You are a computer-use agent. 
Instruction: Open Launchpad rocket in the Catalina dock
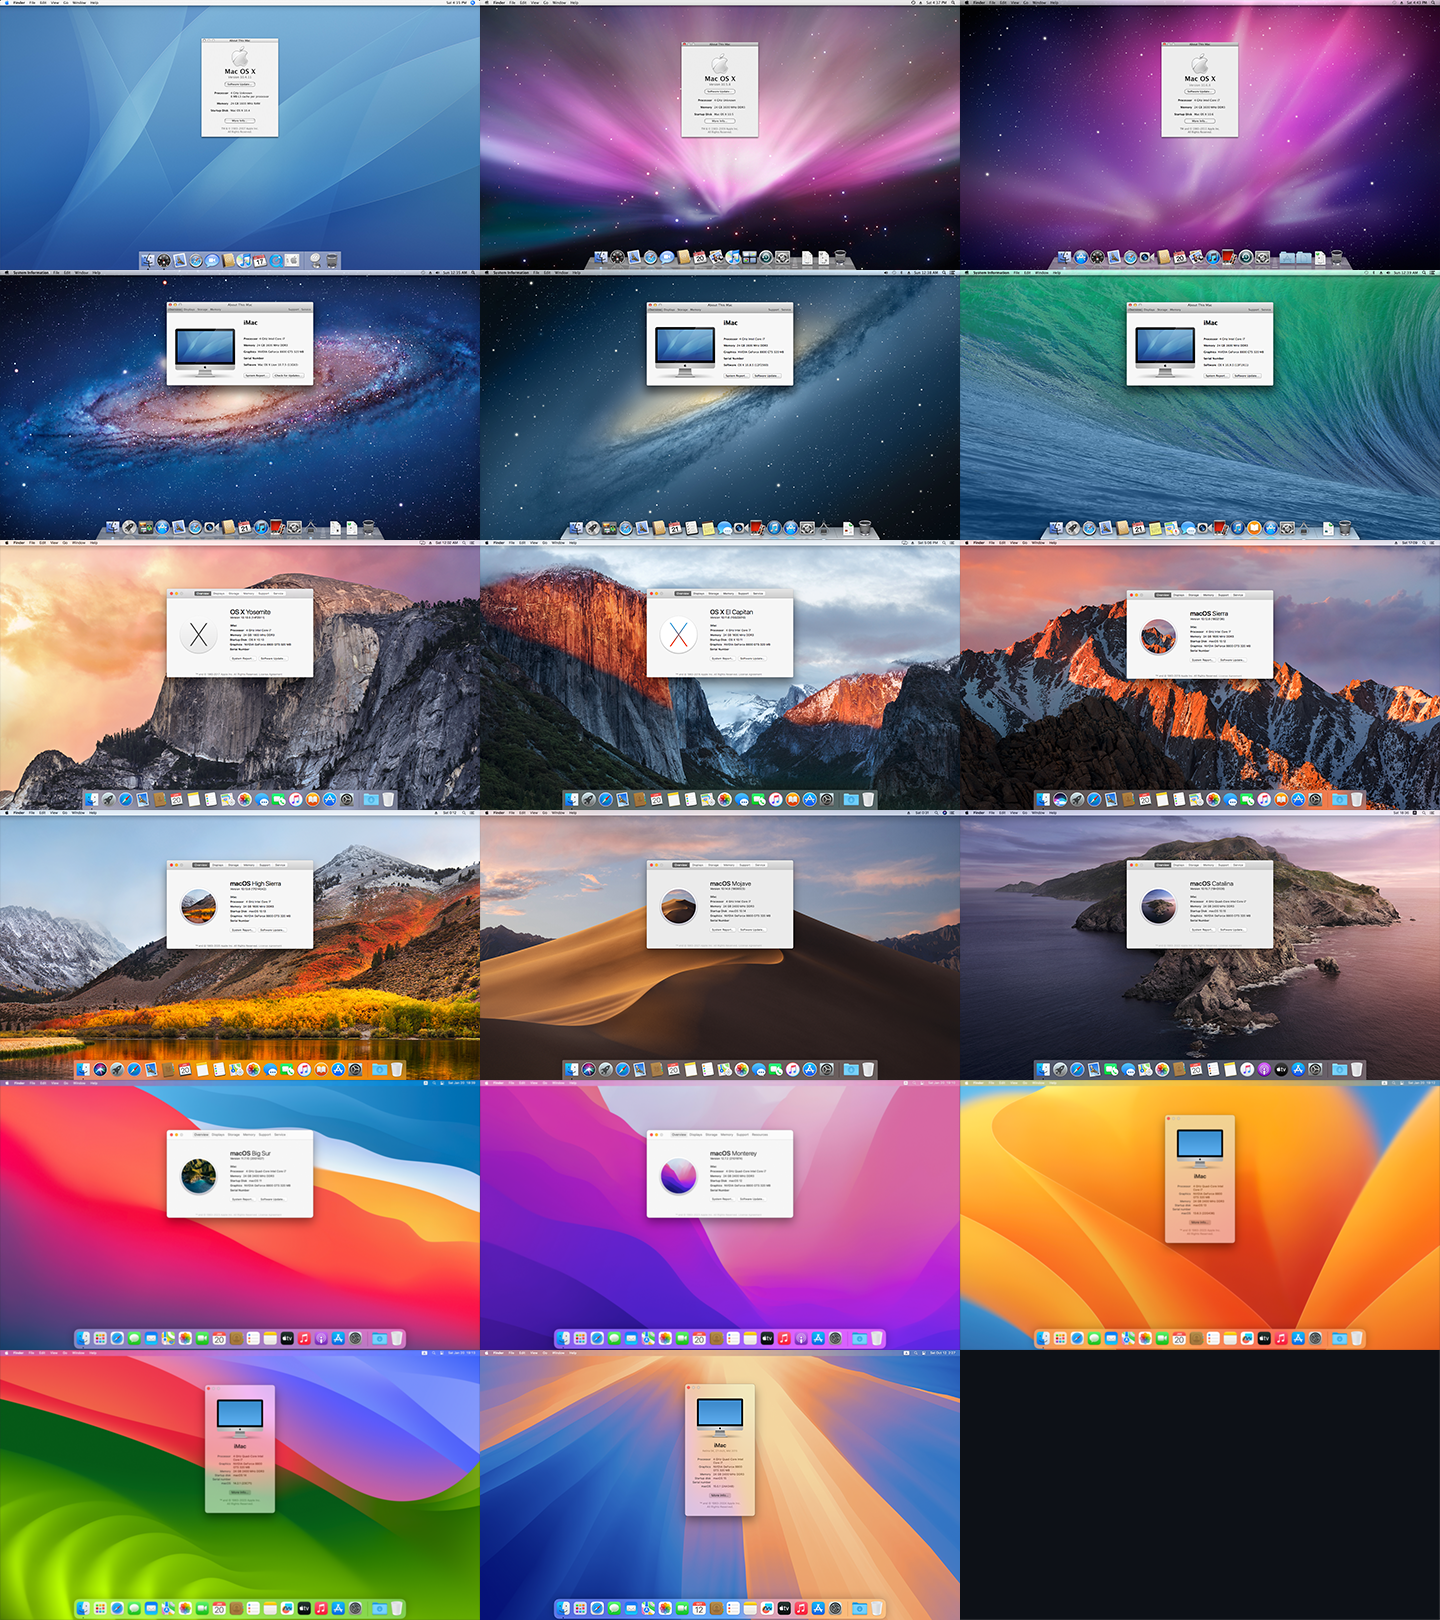(1060, 1069)
